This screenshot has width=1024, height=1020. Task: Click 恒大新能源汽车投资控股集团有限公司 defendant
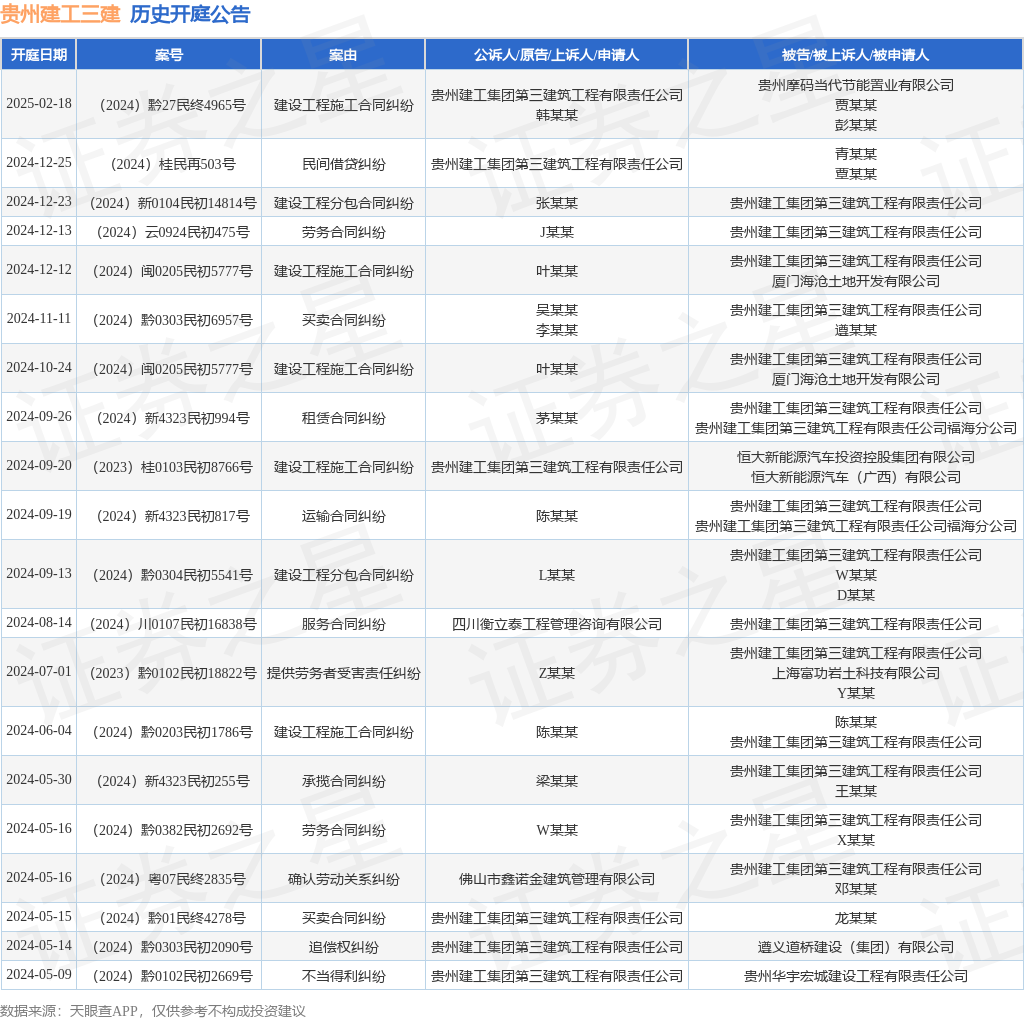click(x=856, y=457)
